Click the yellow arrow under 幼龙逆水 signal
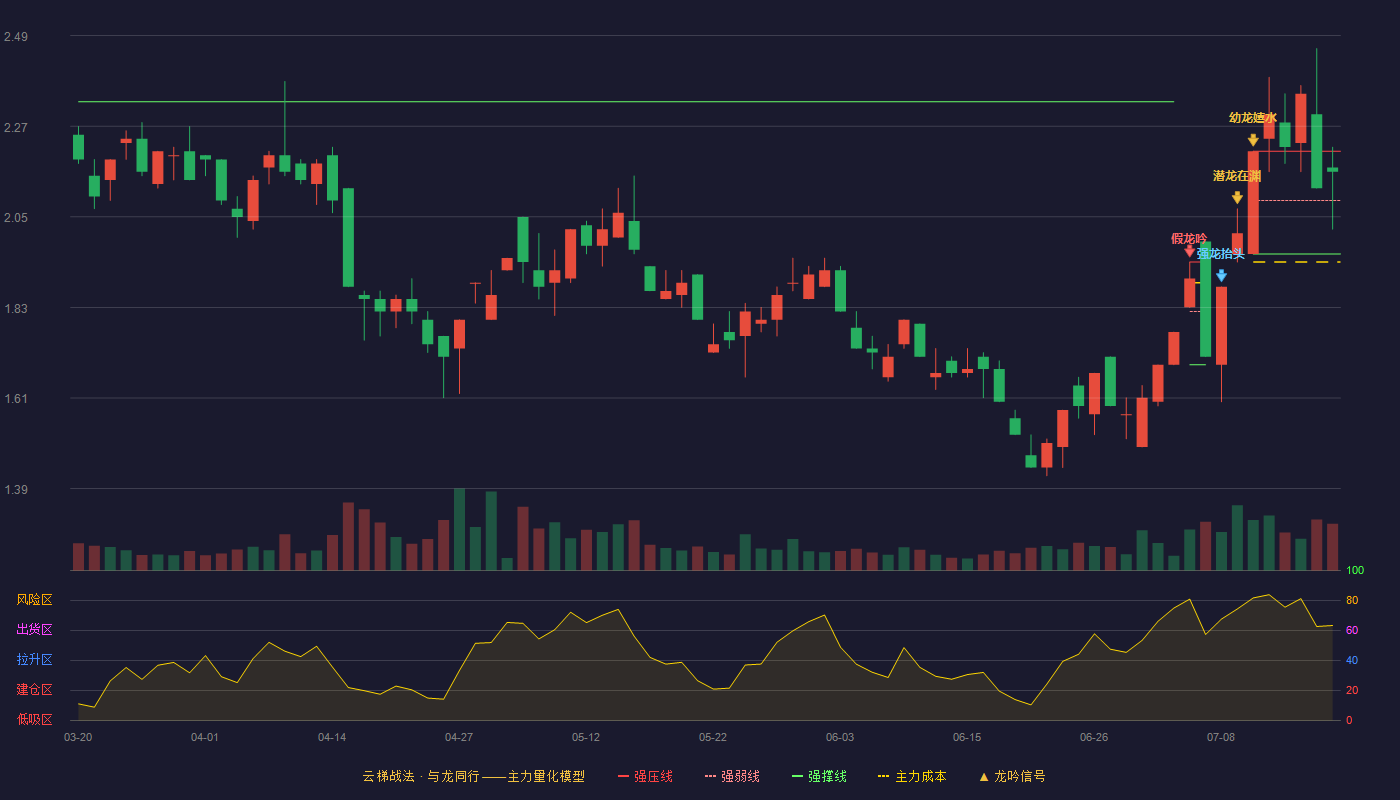Screen dimensions: 1400x800 click(1253, 140)
